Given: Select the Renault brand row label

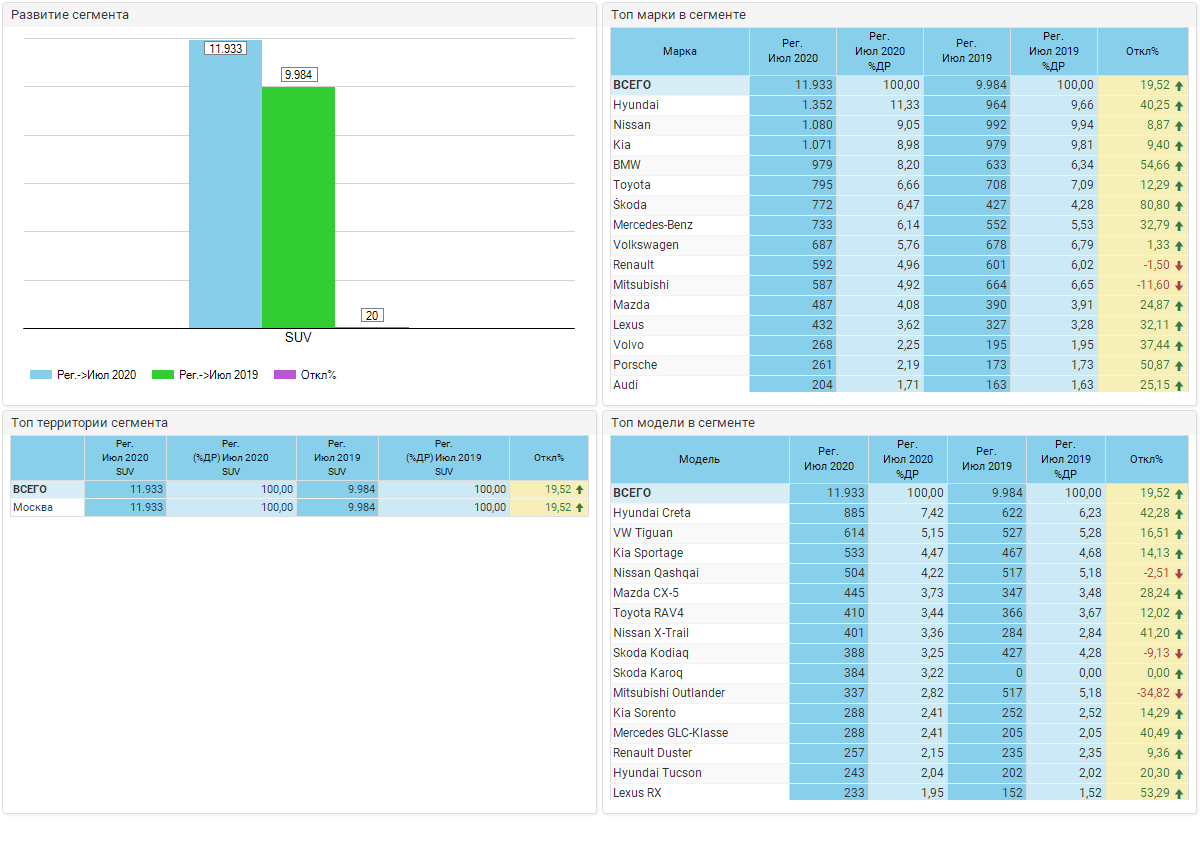Looking at the screenshot, I should (x=634, y=265).
